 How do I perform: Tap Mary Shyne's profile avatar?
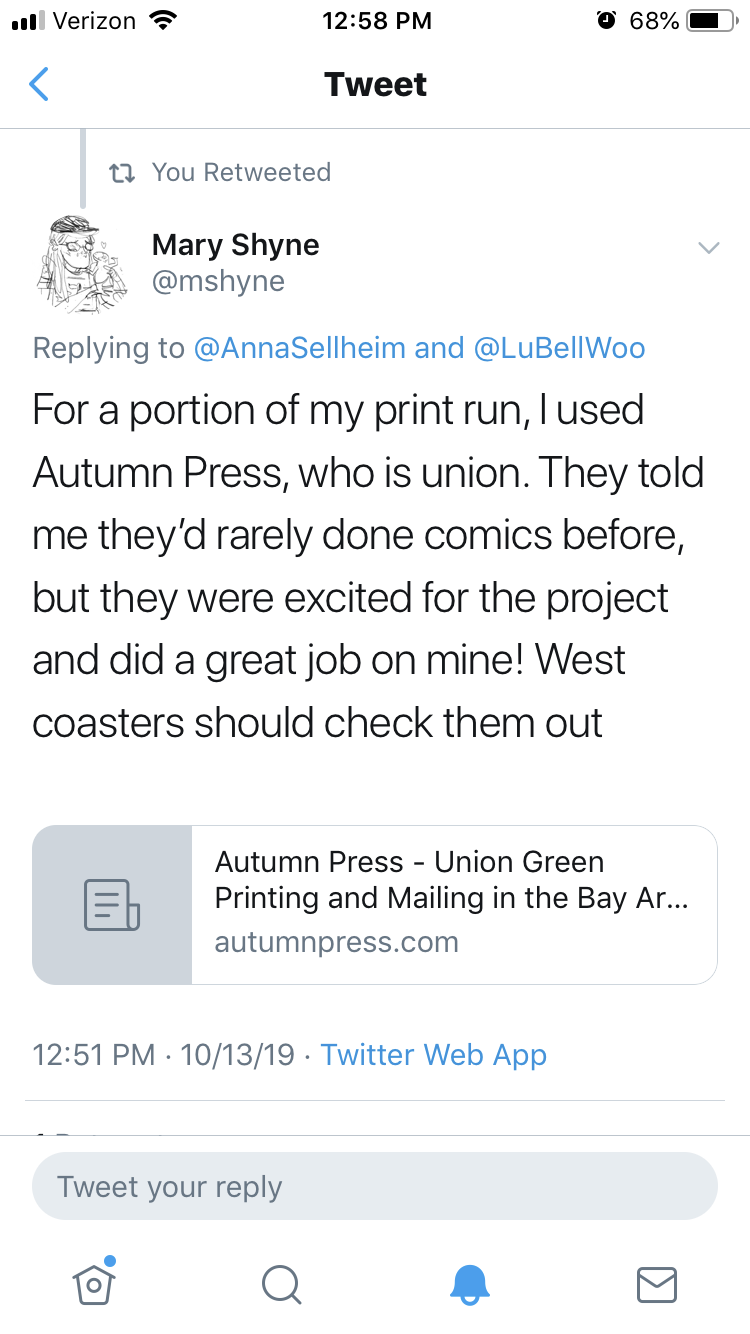85,266
